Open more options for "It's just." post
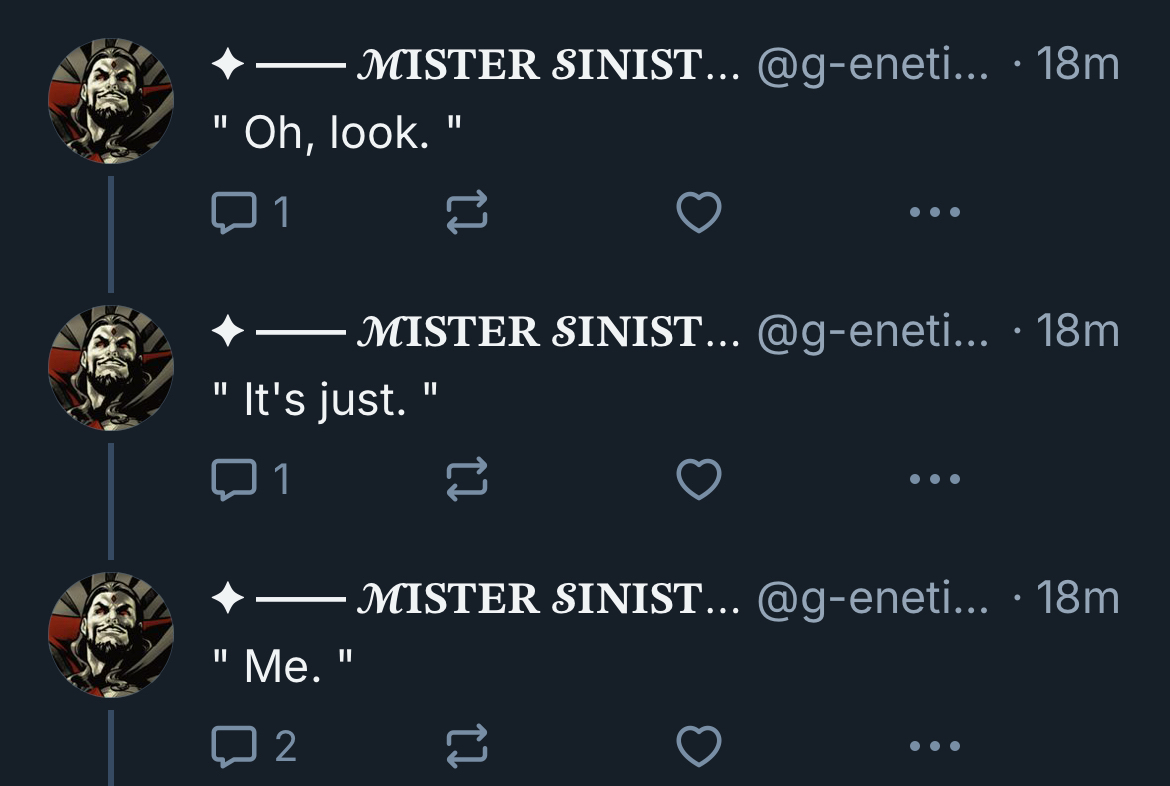1170x786 pixels. tap(935, 480)
